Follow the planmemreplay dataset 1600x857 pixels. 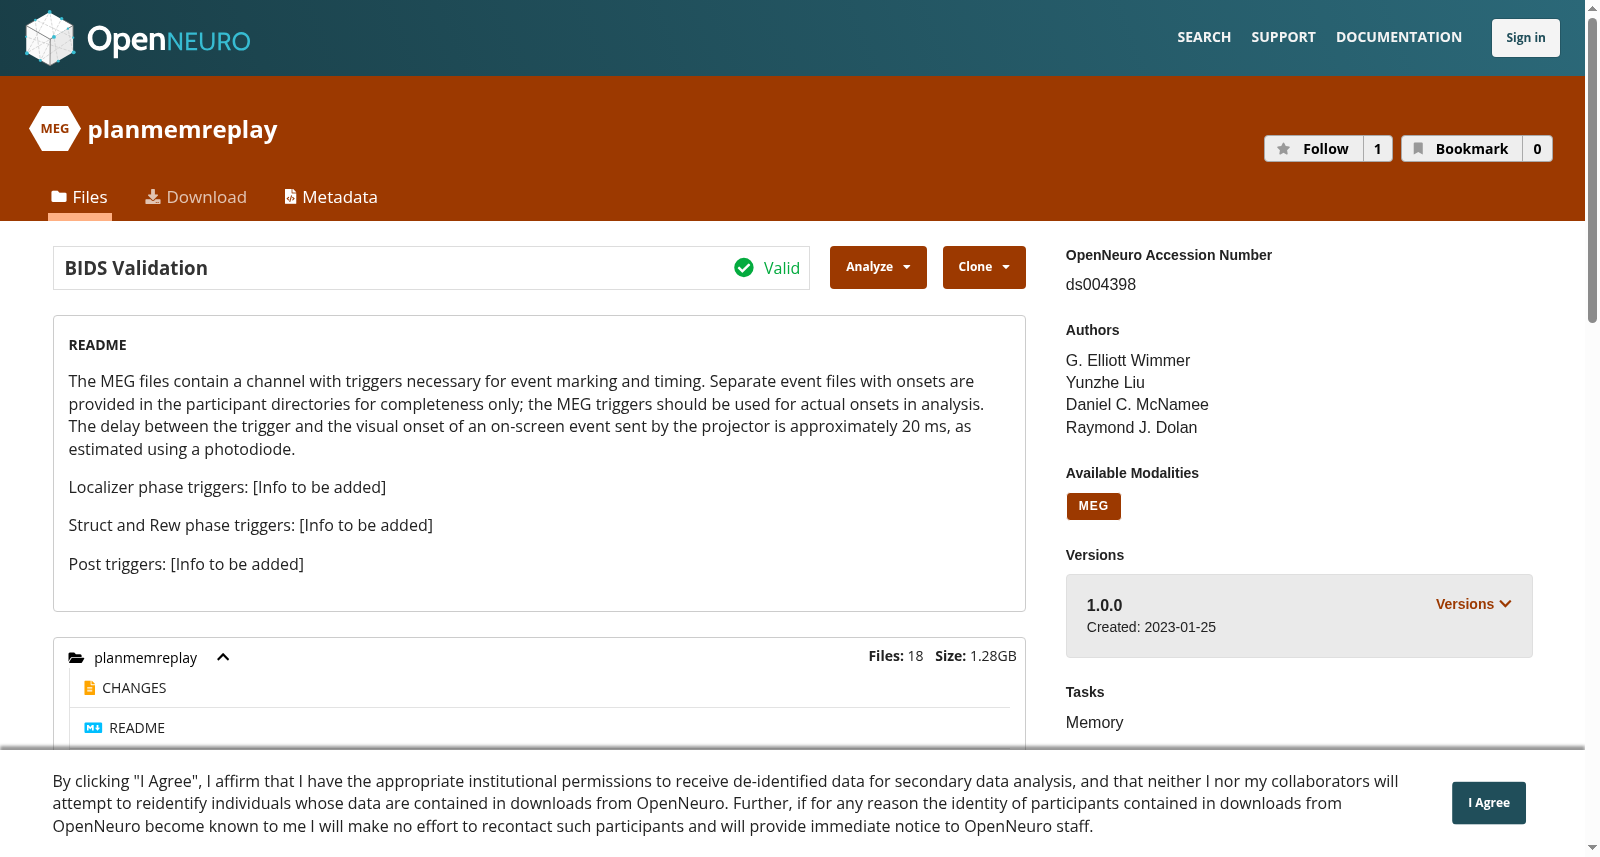[x=1314, y=149]
